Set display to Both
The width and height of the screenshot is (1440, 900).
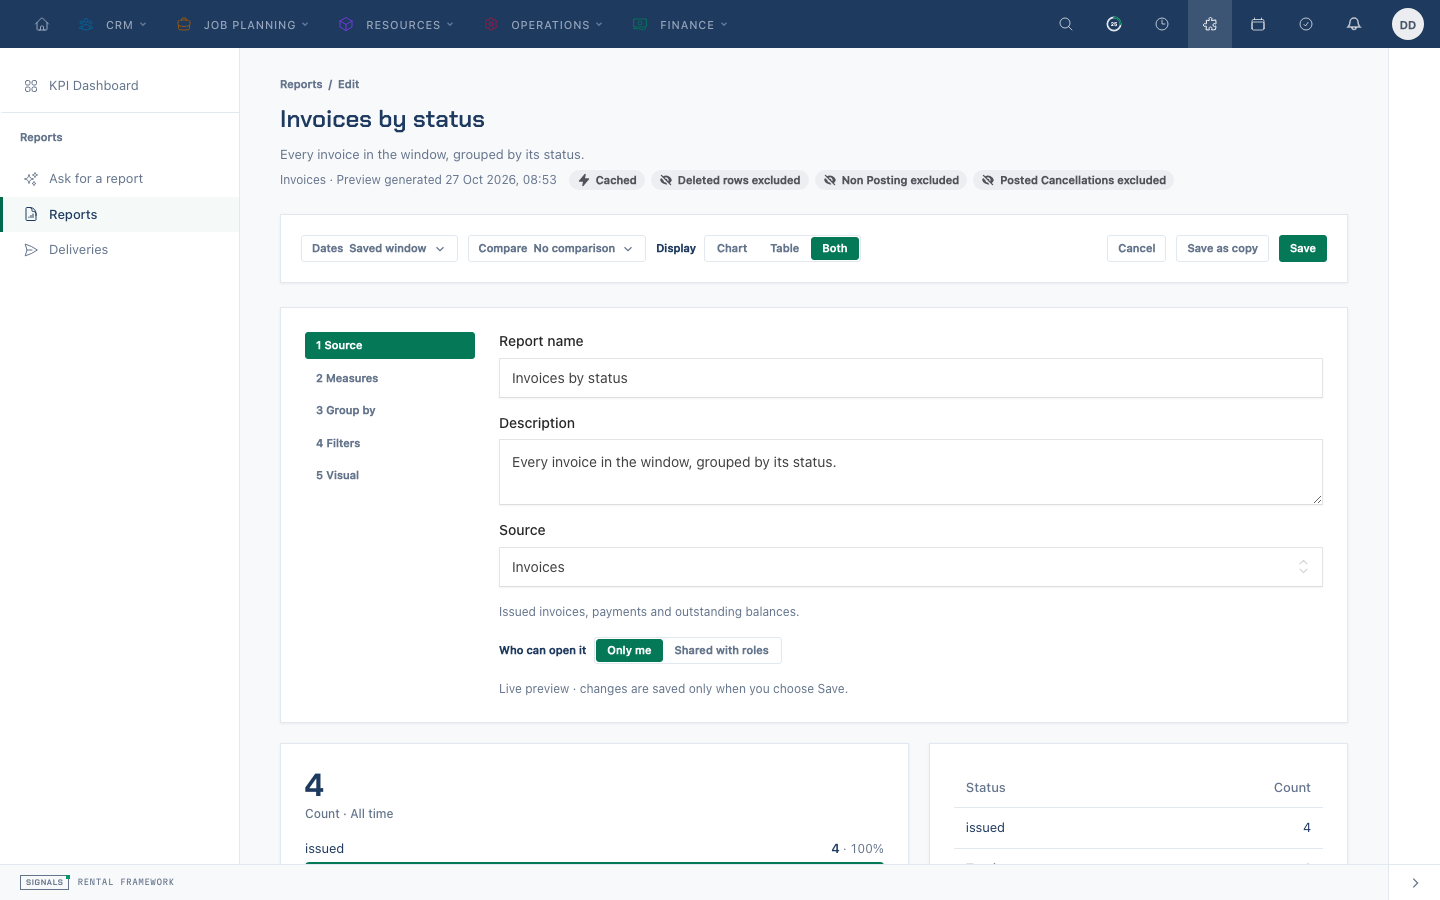(835, 248)
